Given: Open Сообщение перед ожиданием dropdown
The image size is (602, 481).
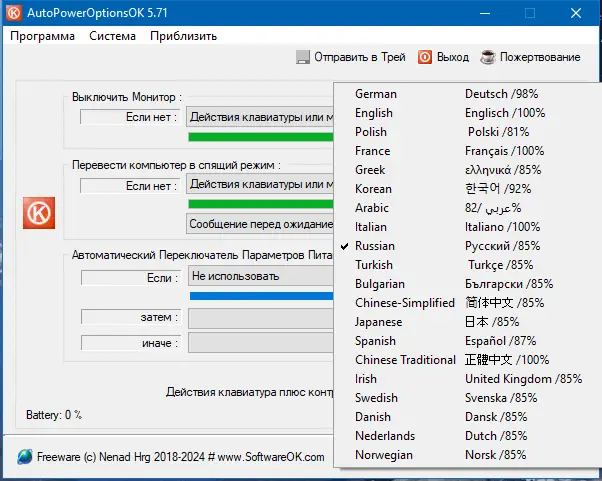Looking at the screenshot, I should [260, 224].
